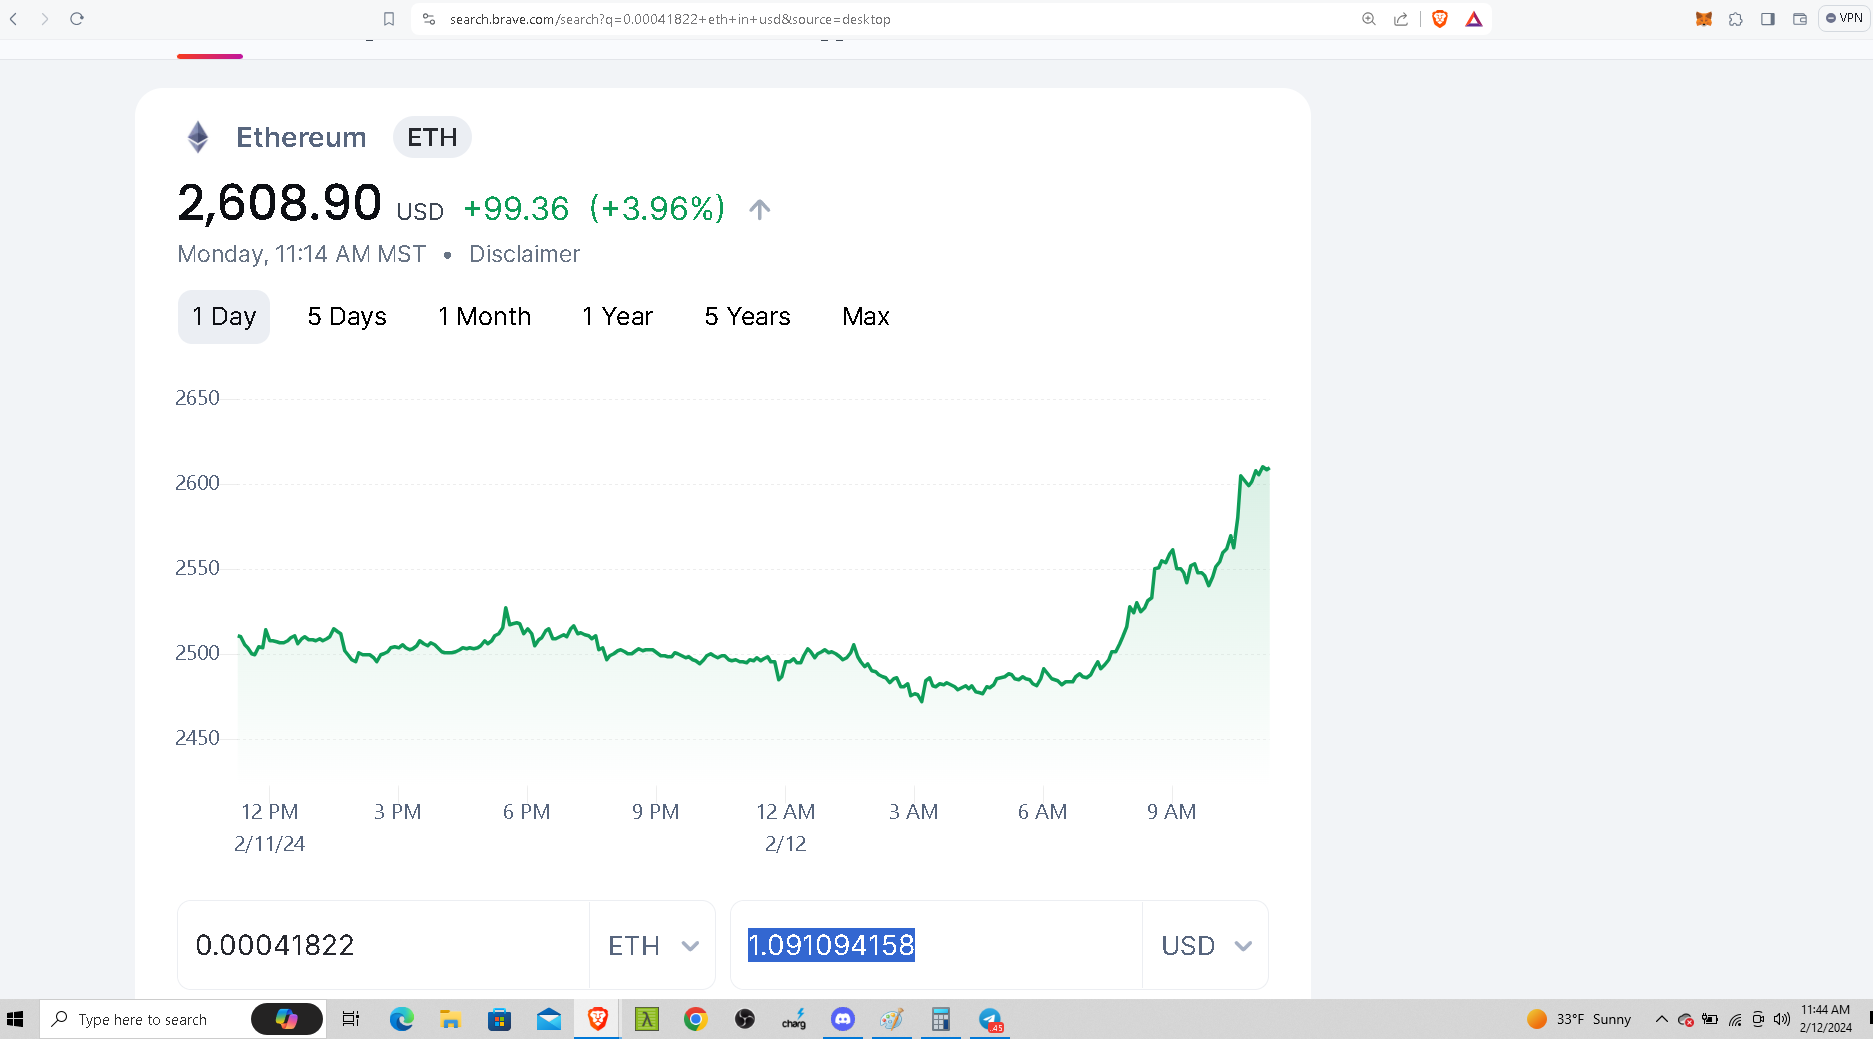
Task: Show Max price history range
Action: [866, 317]
